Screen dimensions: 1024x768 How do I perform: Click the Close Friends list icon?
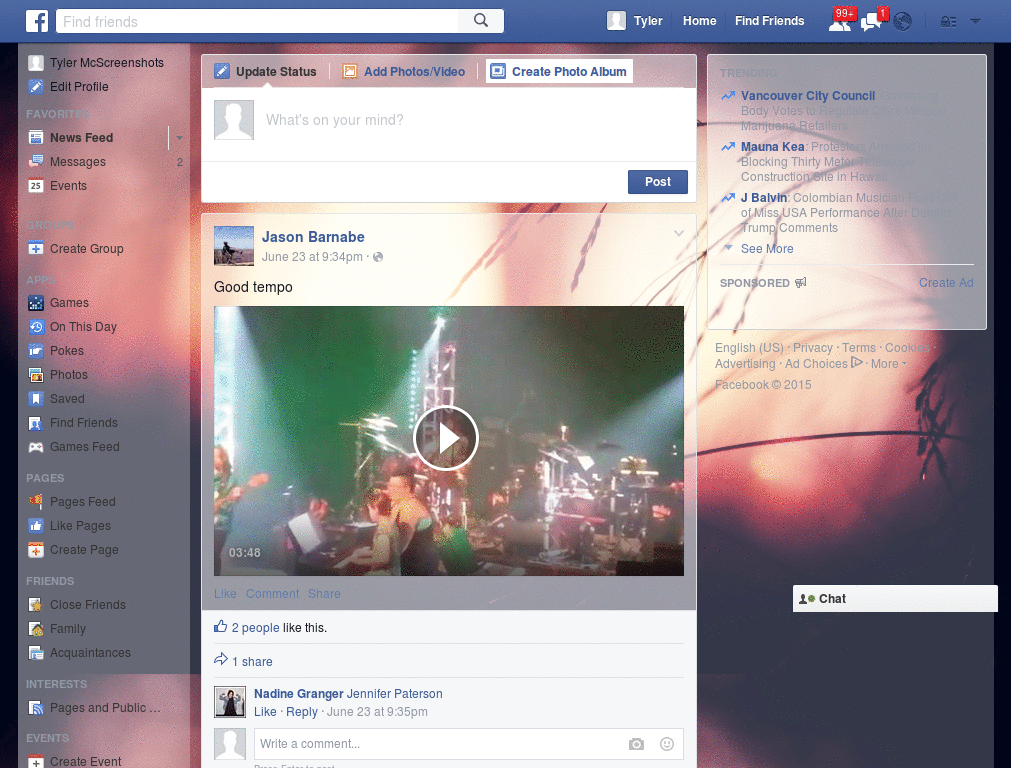(x=36, y=605)
